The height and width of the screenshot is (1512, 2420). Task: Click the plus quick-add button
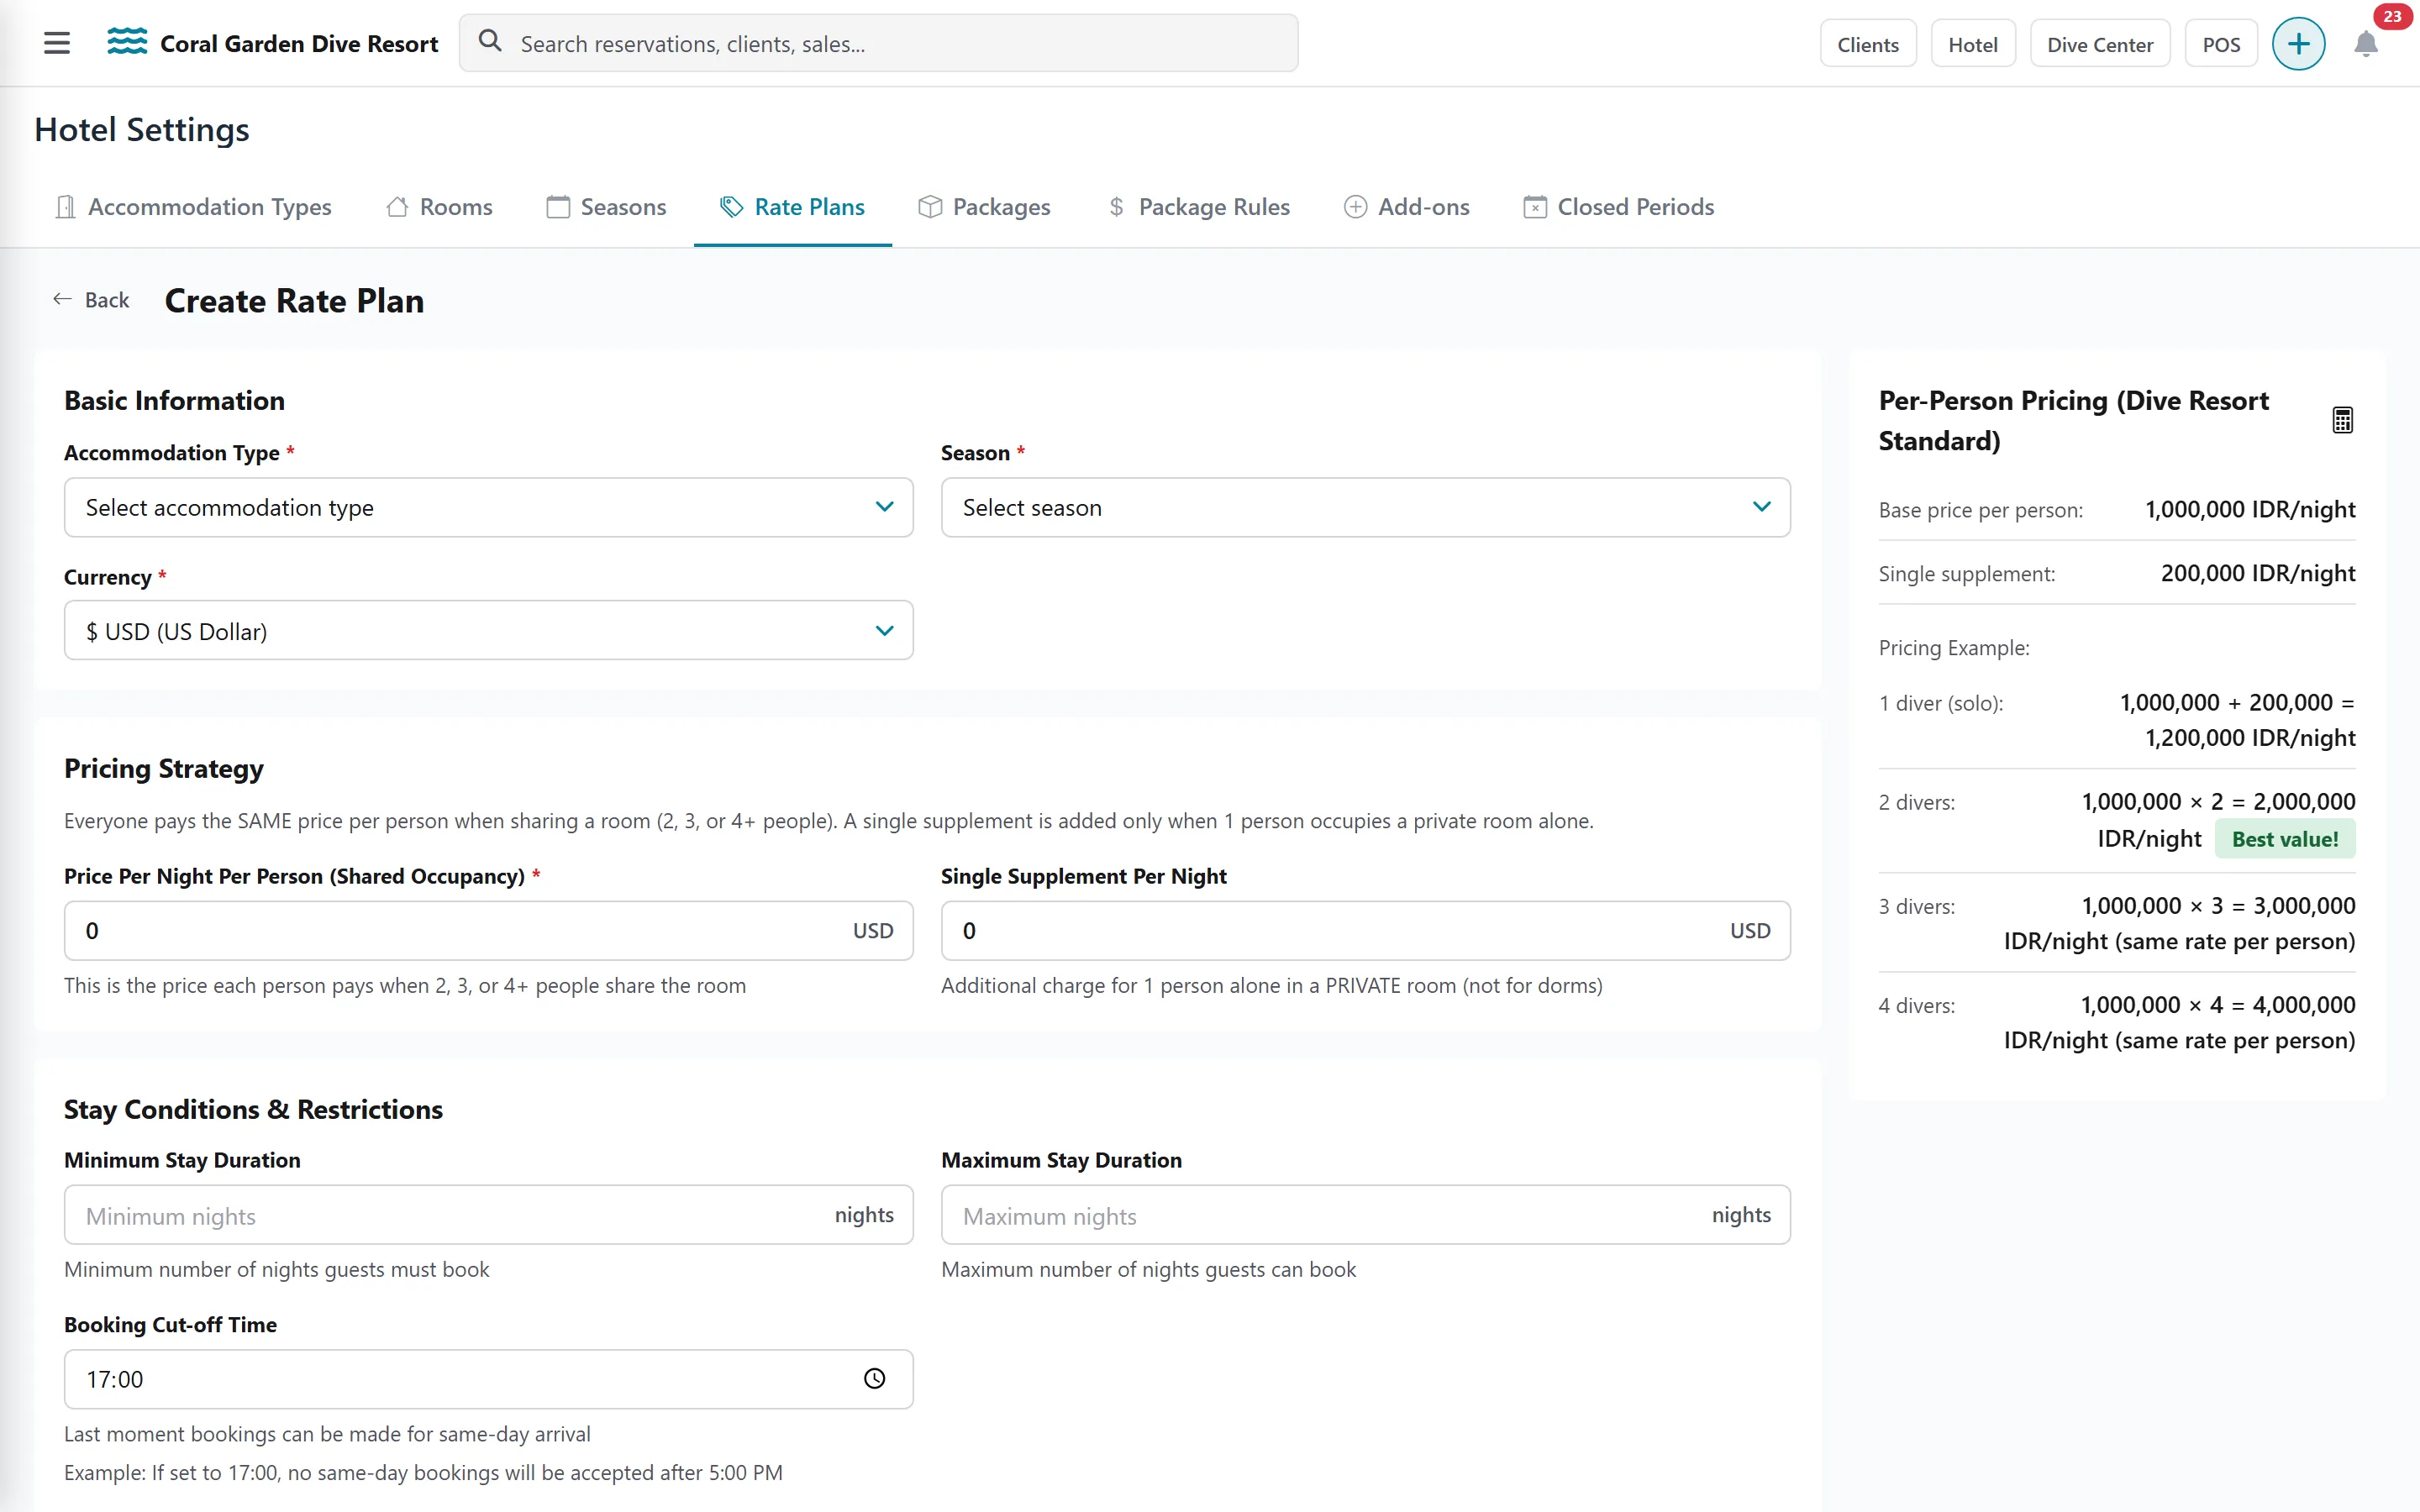pyautogui.click(x=2298, y=44)
